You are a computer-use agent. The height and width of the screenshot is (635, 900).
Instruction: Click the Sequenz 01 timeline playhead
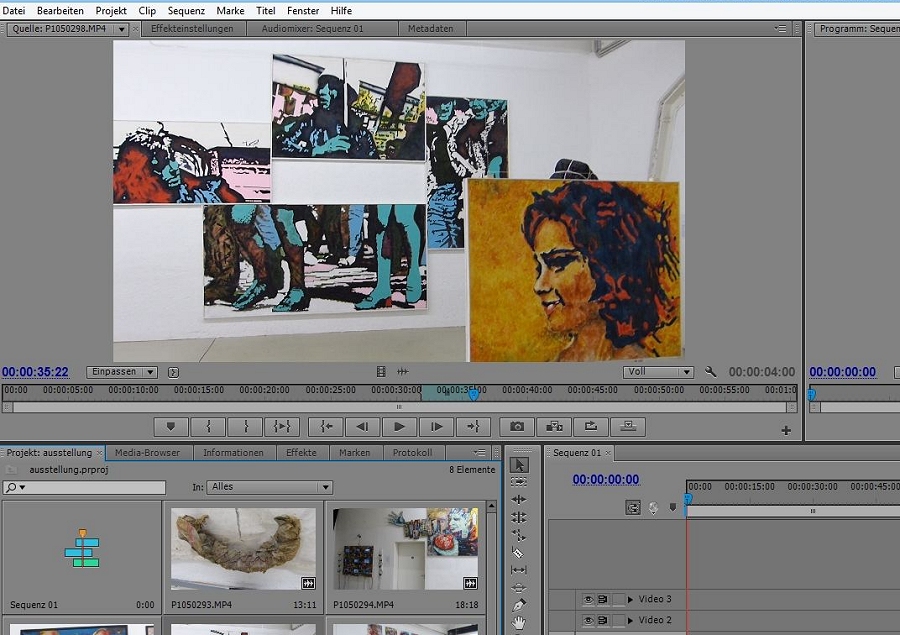688,498
